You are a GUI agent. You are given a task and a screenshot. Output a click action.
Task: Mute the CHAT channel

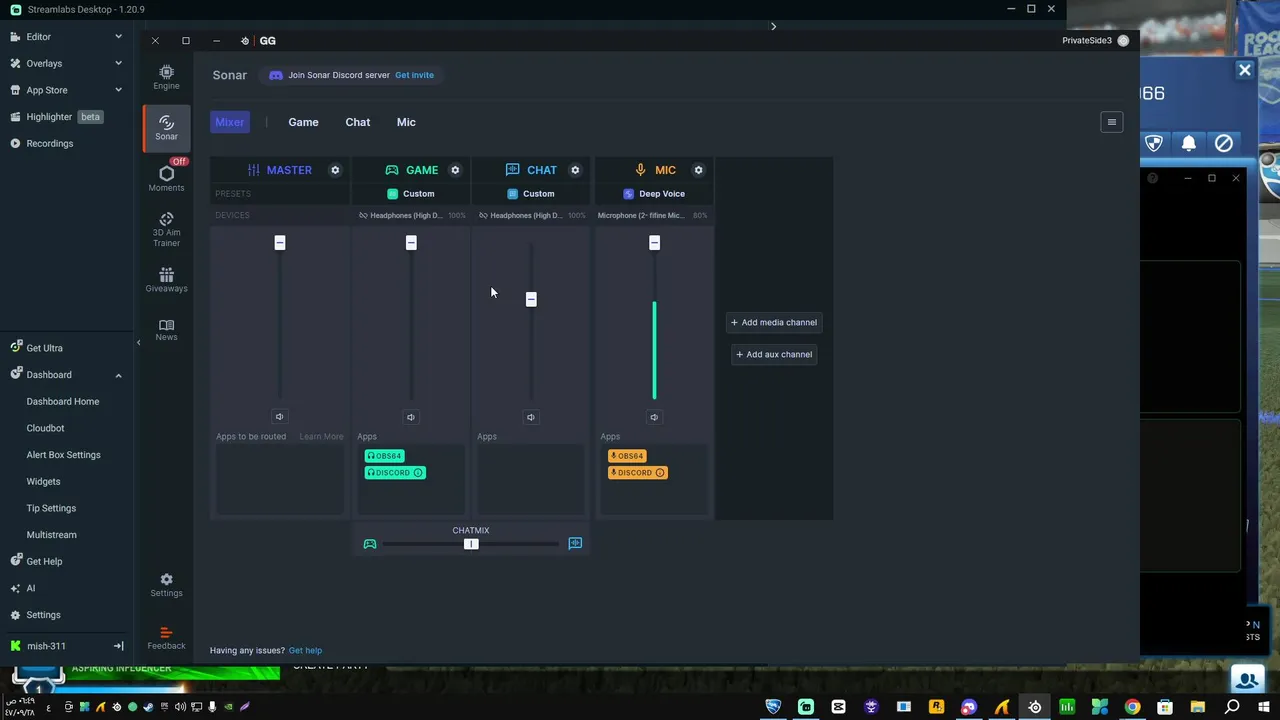coord(531,417)
